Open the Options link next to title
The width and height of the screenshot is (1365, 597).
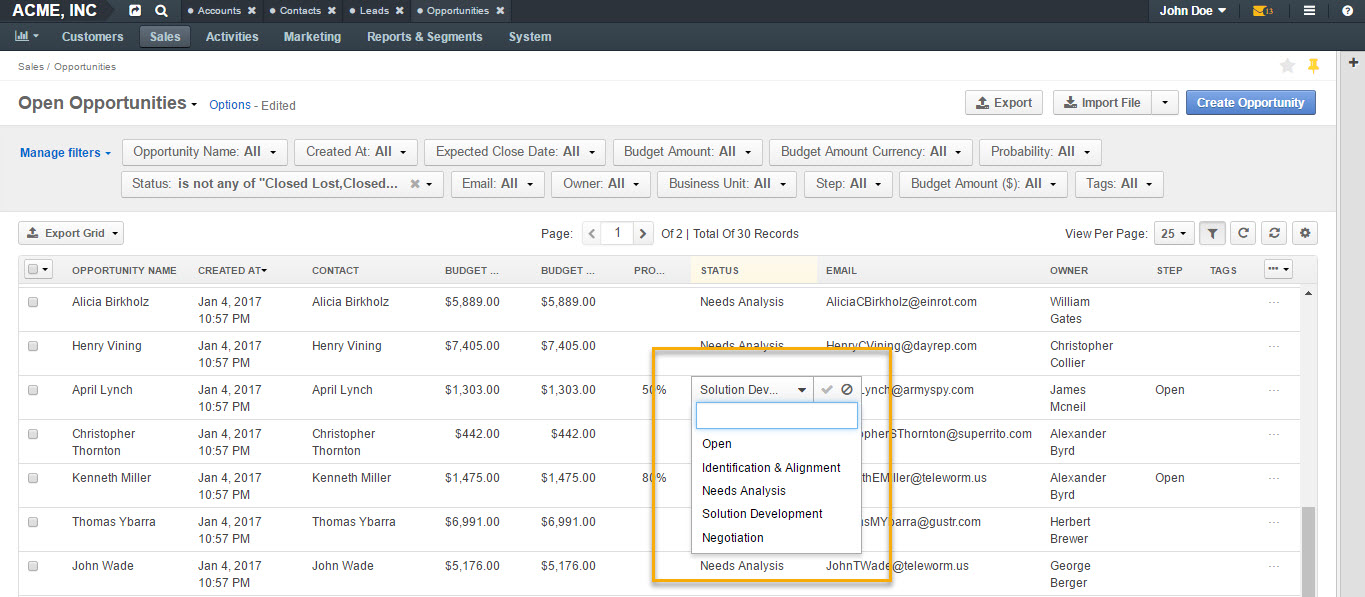pyautogui.click(x=230, y=105)
